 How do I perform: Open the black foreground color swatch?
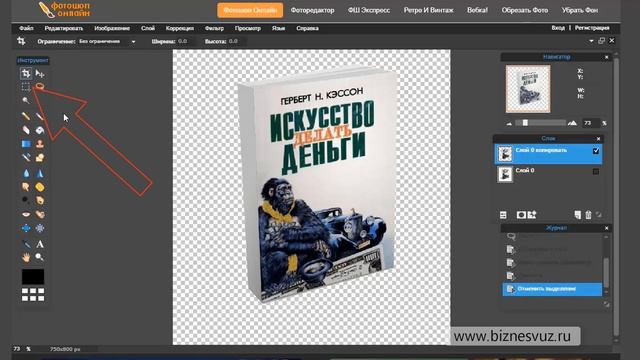(x=33, y=277)
